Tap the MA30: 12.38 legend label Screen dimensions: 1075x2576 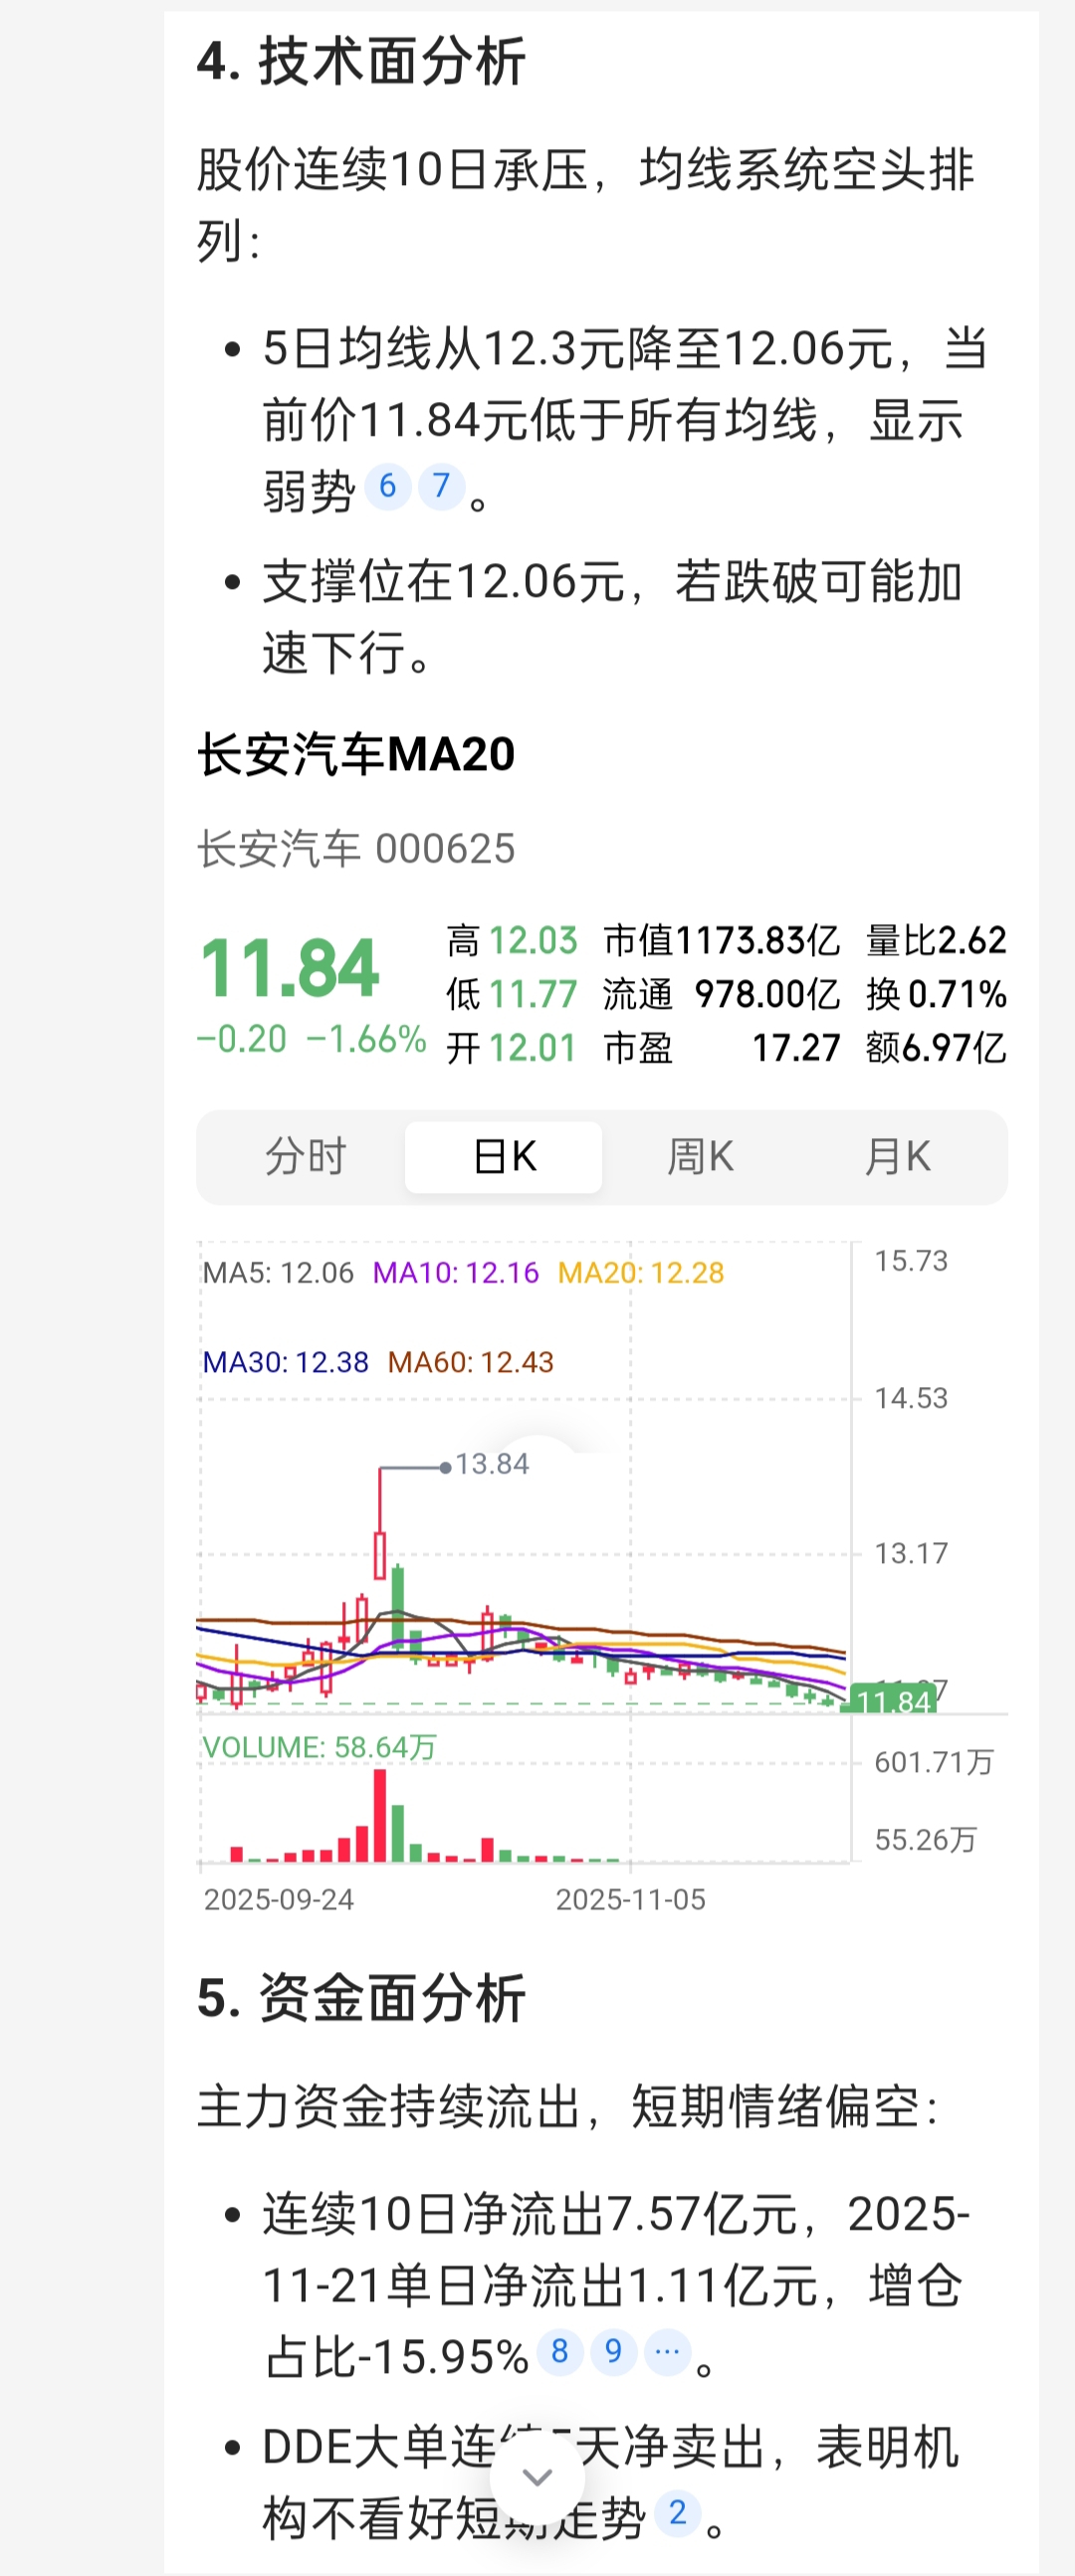coord(285,1362)
